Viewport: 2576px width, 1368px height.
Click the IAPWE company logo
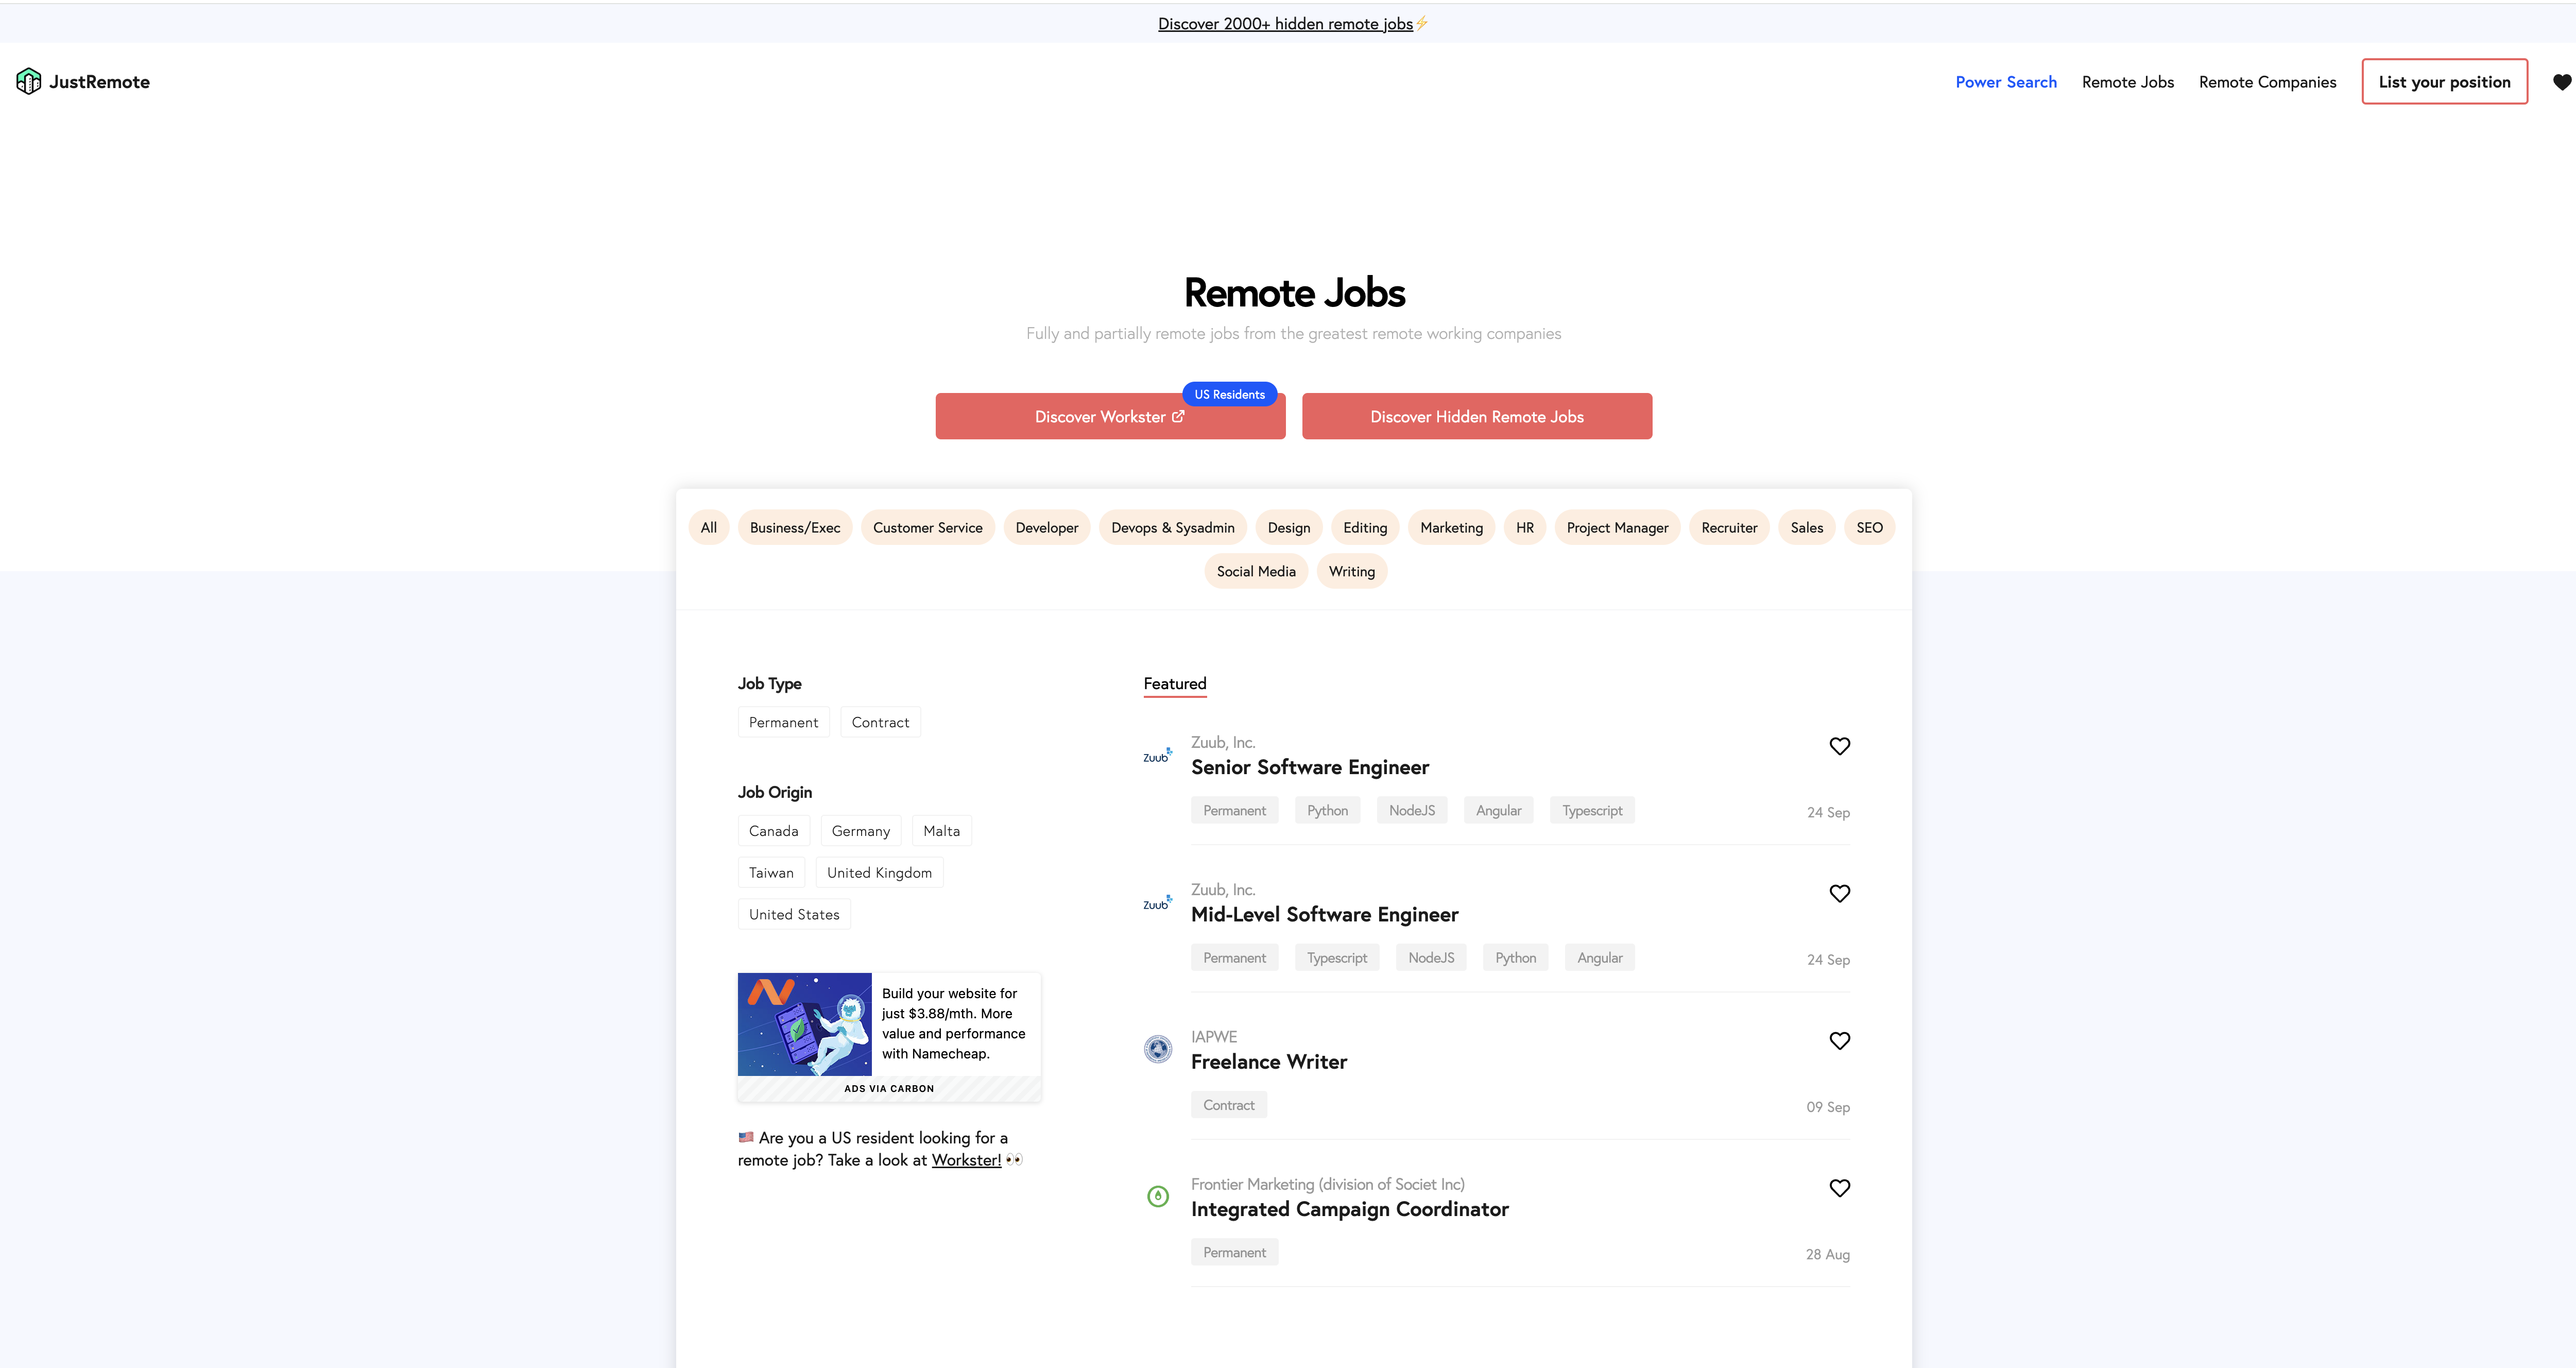[x=1158, y=1049]
